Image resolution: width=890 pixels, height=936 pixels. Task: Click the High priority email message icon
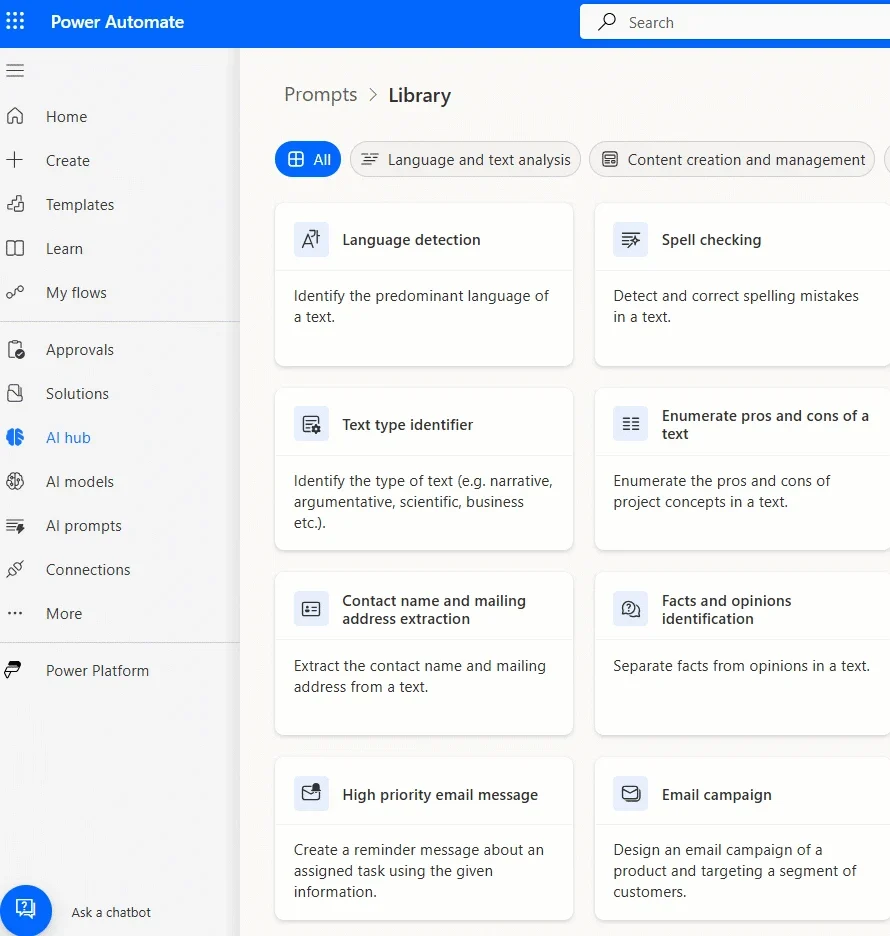click(311, 794)
